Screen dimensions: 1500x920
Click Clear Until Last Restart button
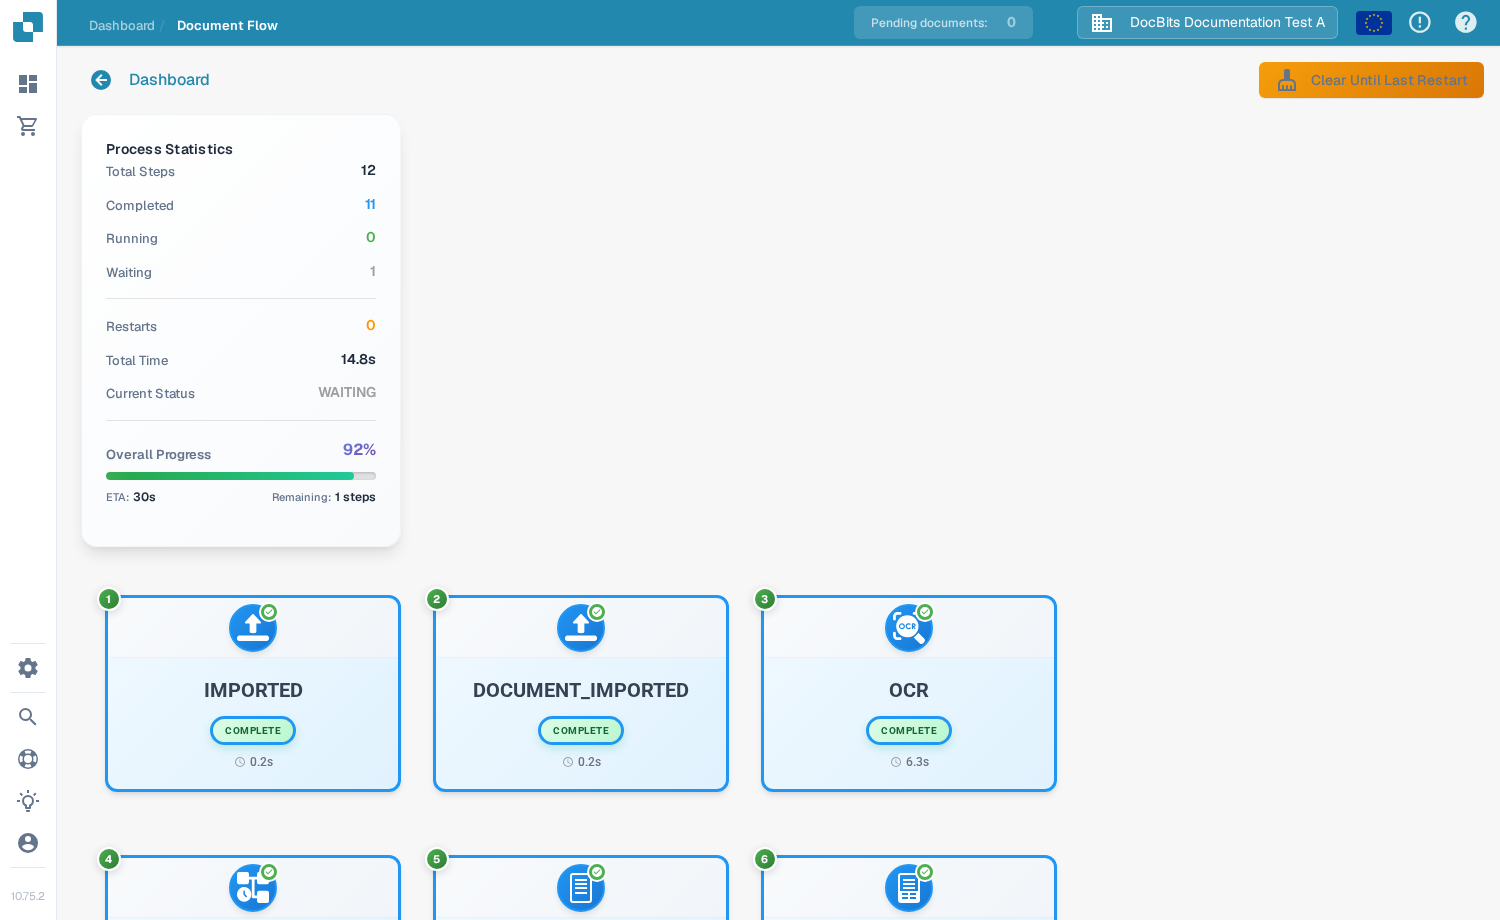click(1371, 80)
